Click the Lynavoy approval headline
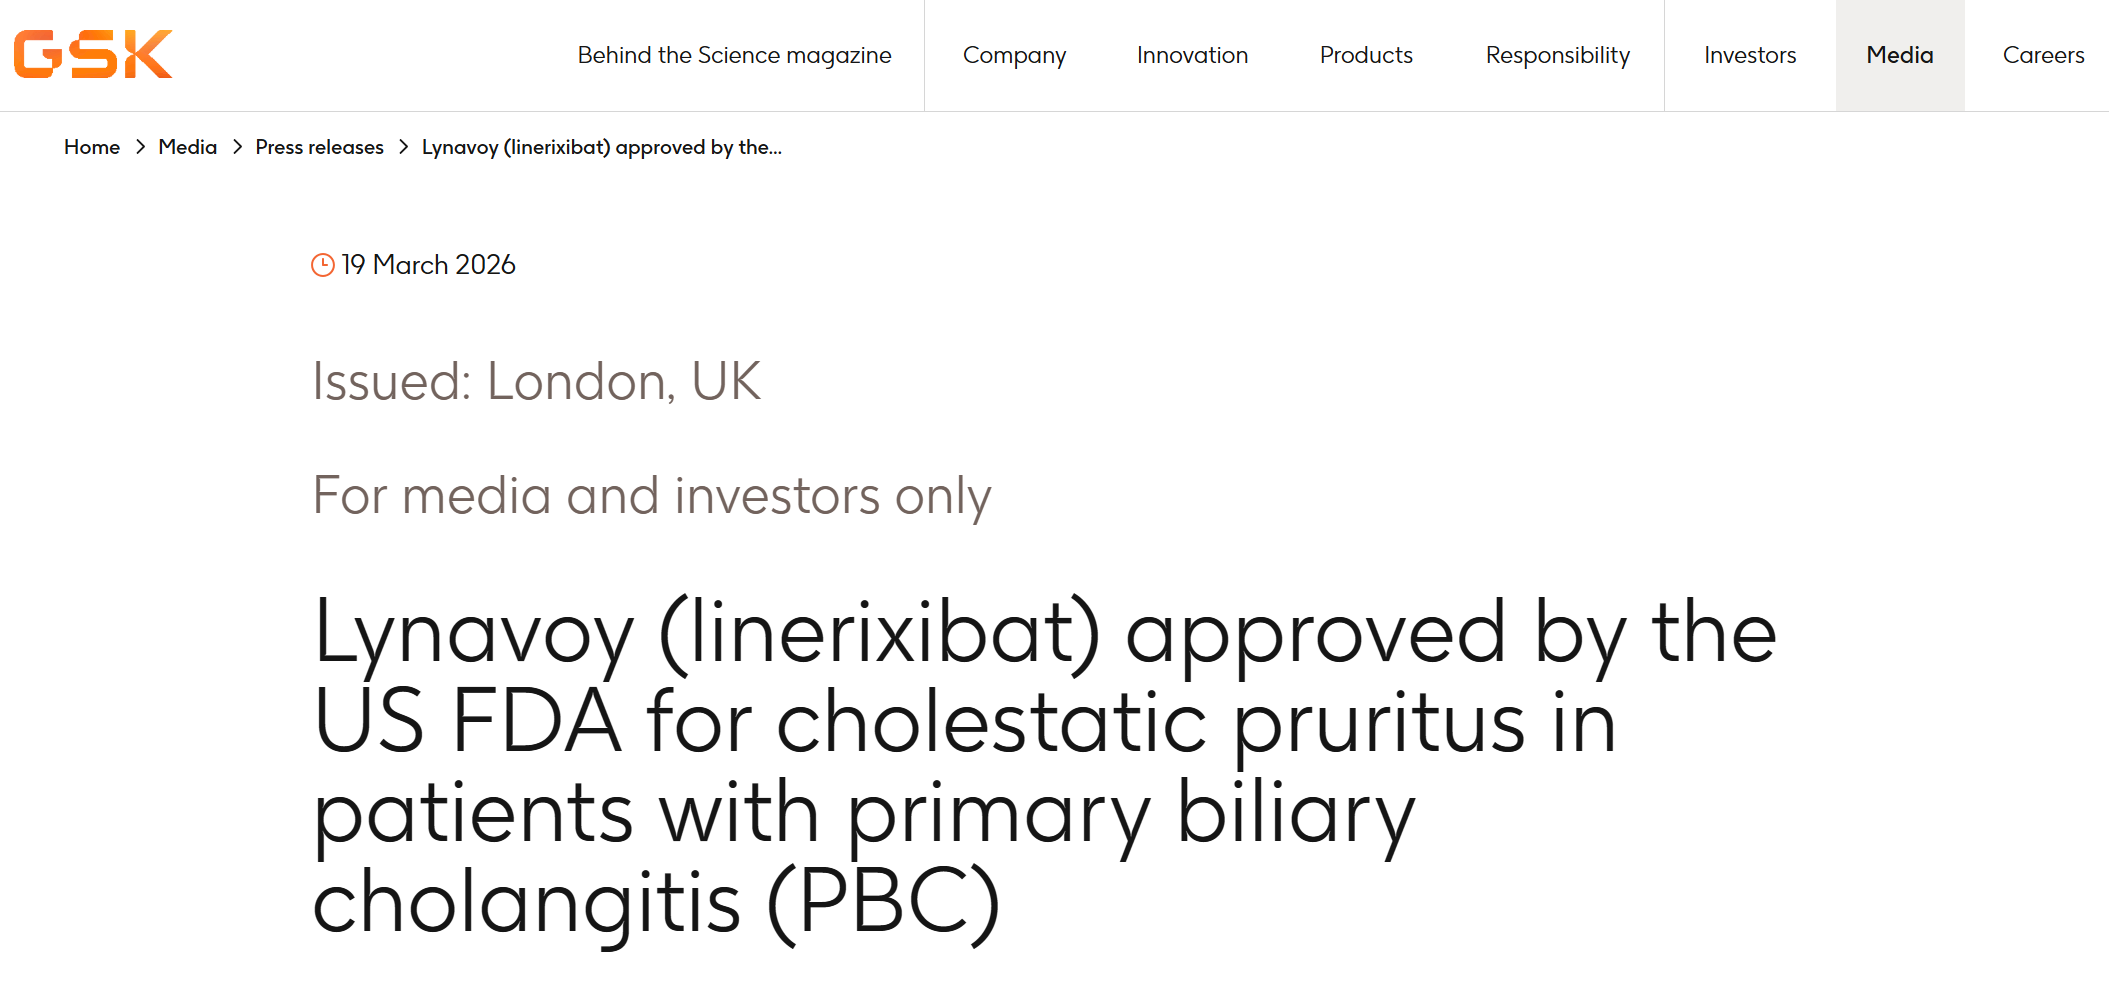The image size is (2109, 984). coord(1043,766)
